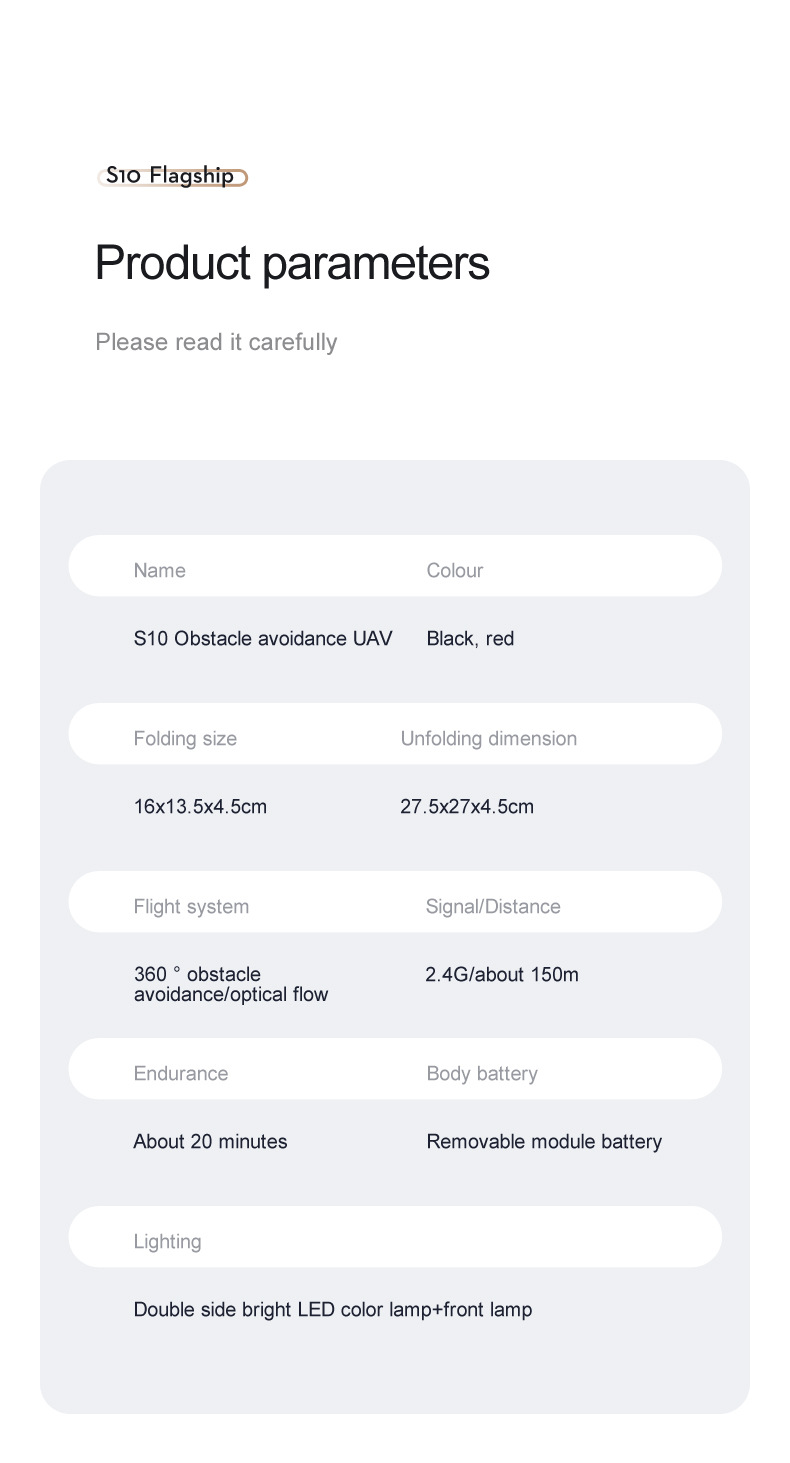
Task: Select the 360° obstacle avoidance text
Action: pyautogui.click(x=231, y=984)
